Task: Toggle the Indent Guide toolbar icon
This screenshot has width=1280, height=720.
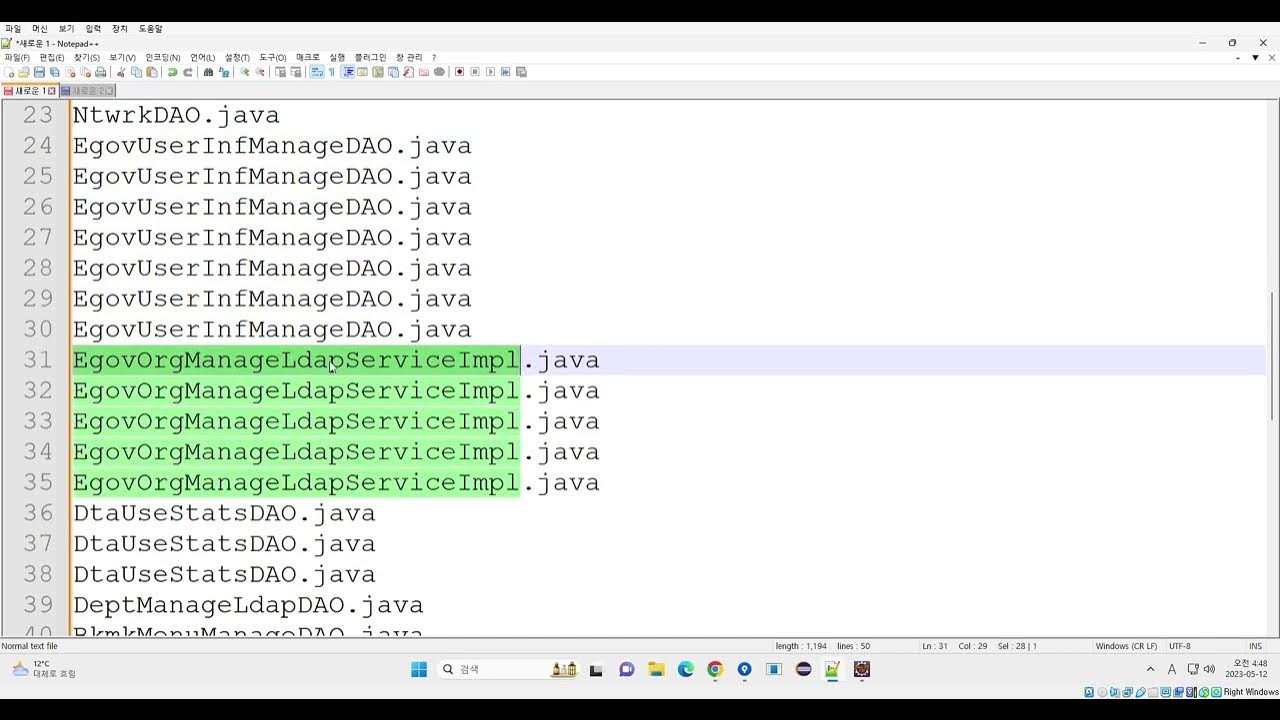Action: point(348,72)
